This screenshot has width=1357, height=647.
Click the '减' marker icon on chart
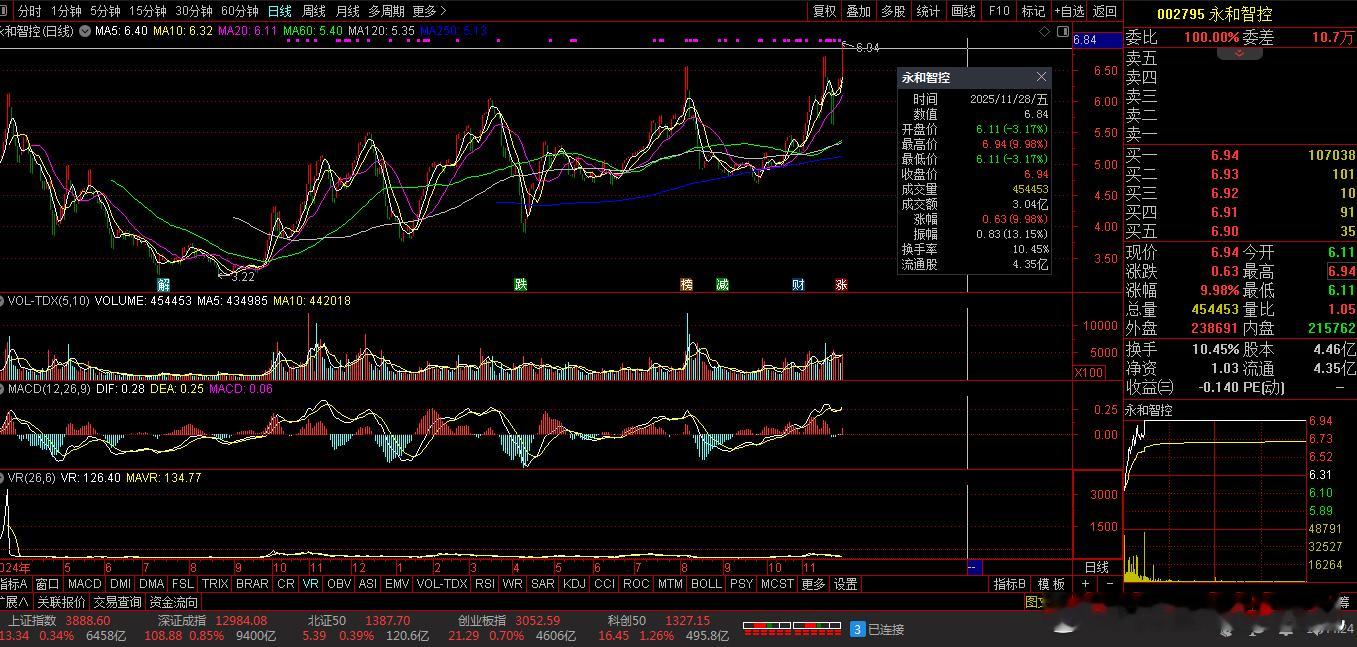pos(722,284)
